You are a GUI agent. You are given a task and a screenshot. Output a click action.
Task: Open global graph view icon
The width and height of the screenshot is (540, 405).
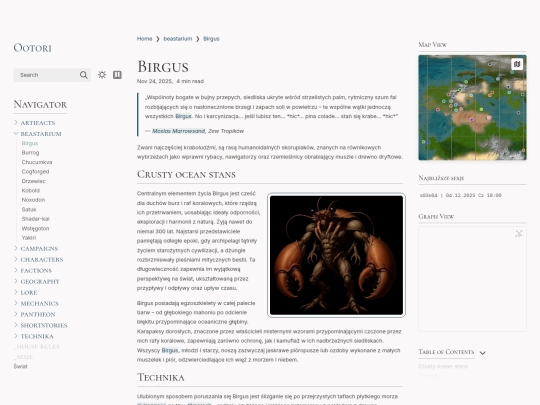519,233
